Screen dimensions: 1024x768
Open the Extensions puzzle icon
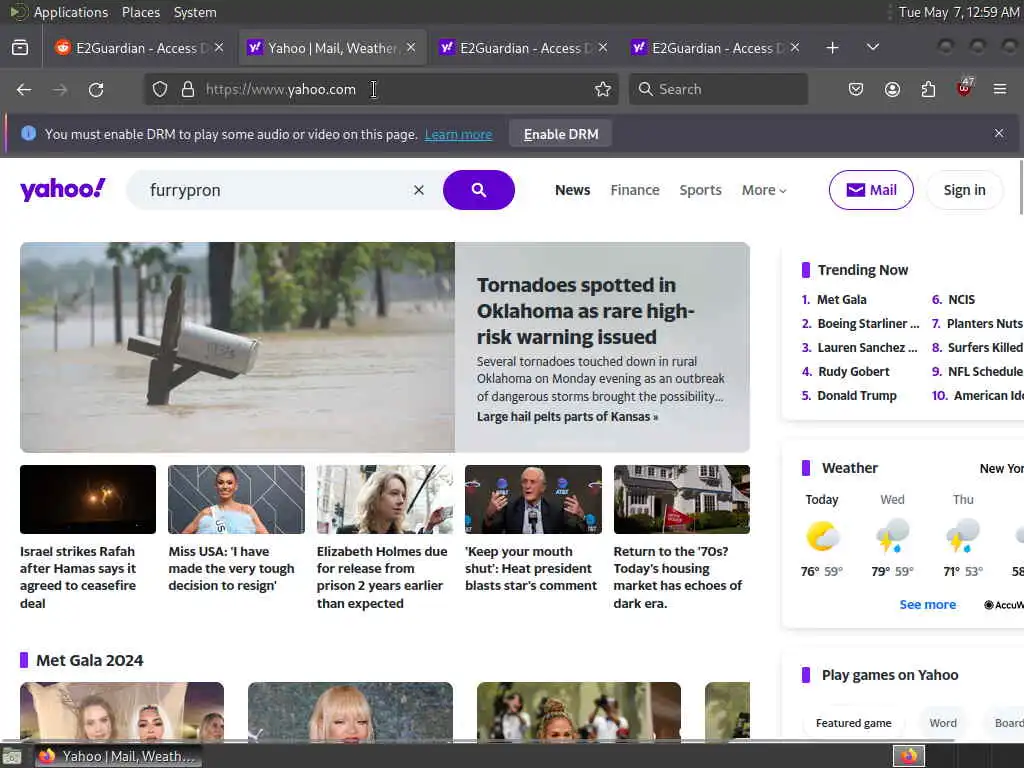pos(928,89)
